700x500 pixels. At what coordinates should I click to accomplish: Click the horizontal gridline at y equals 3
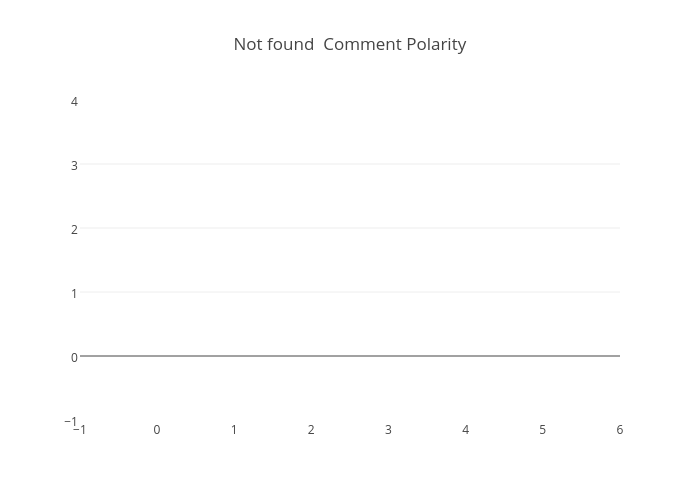click(x=350, y=164)
